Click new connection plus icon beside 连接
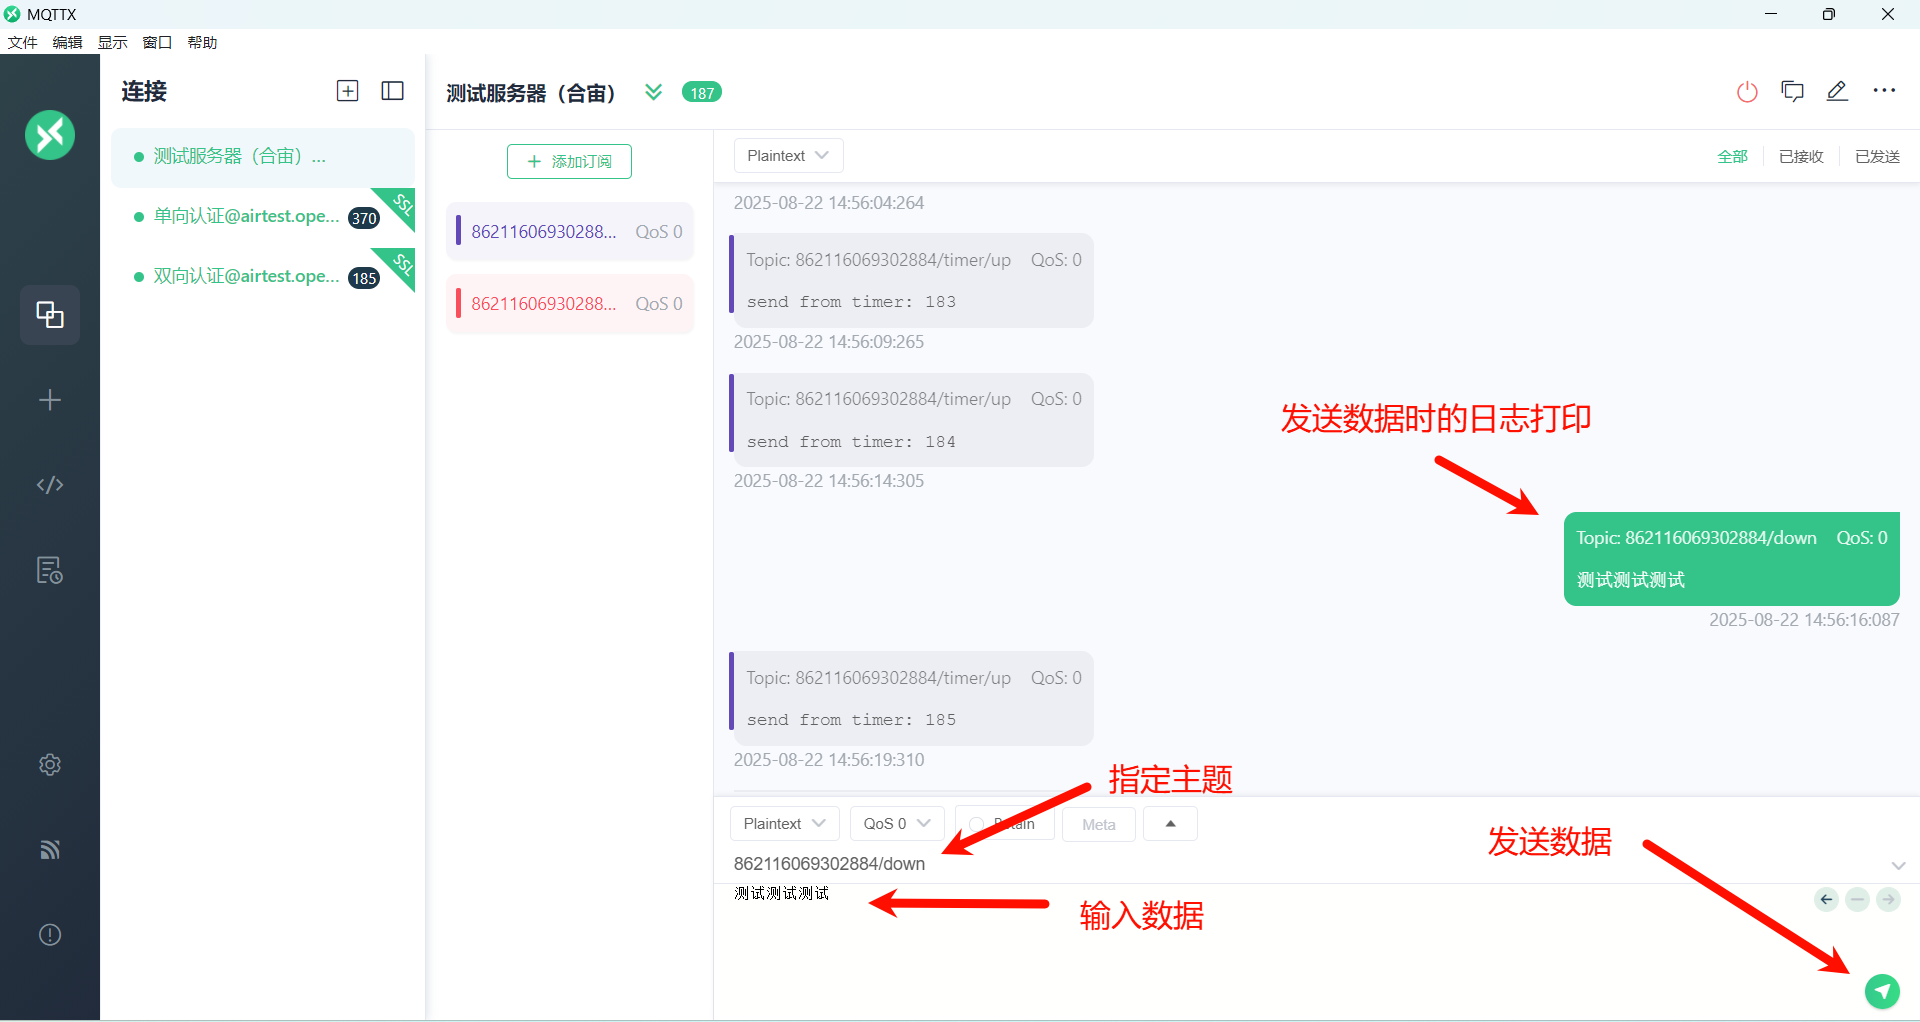 pyautogui.click(x=347, y=91)
